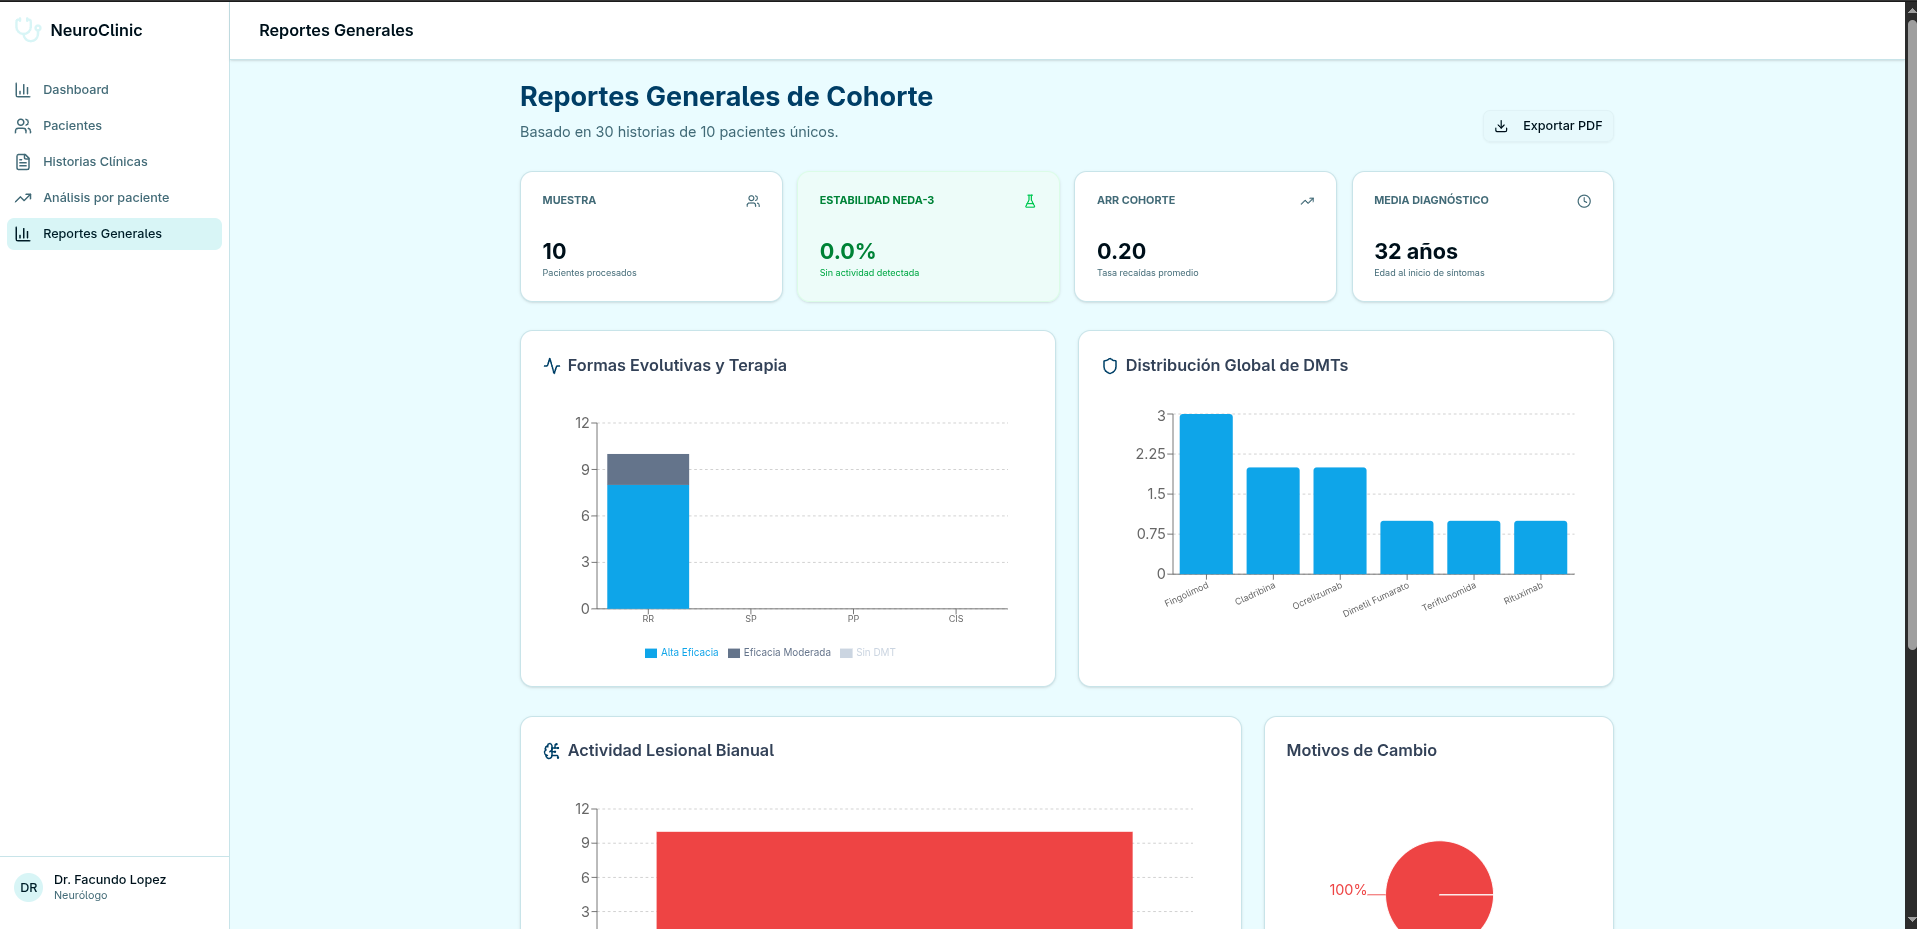Click the 'Pacientes procesados' caption
1917x929 pixels.
[589, 273]
